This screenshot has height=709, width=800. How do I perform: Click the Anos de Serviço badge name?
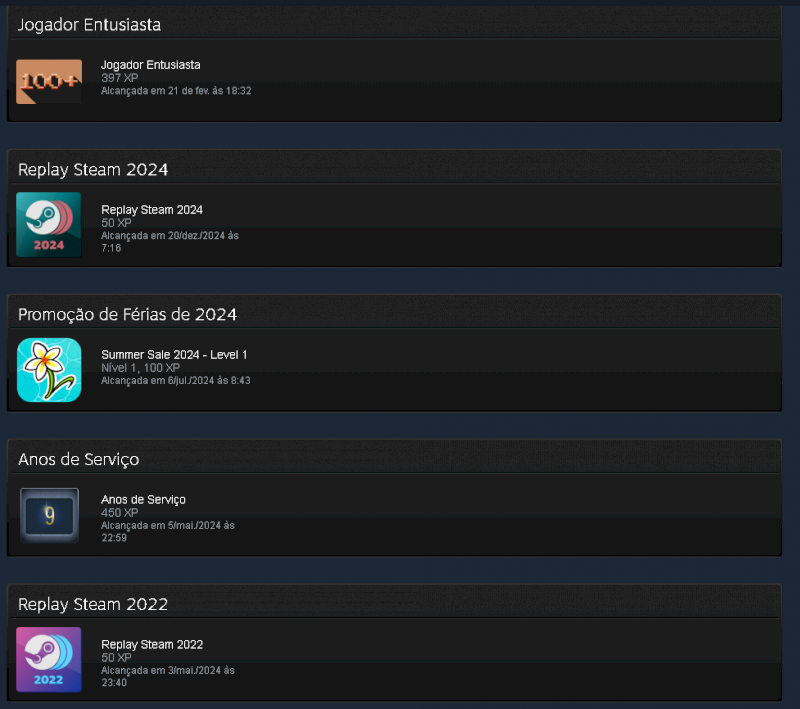pos(143,499)
